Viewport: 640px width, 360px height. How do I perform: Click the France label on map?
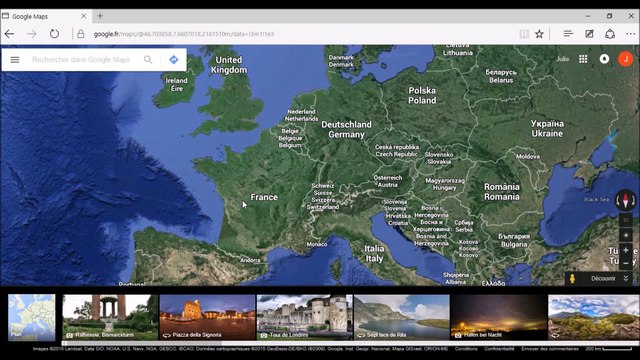[264, 197]
